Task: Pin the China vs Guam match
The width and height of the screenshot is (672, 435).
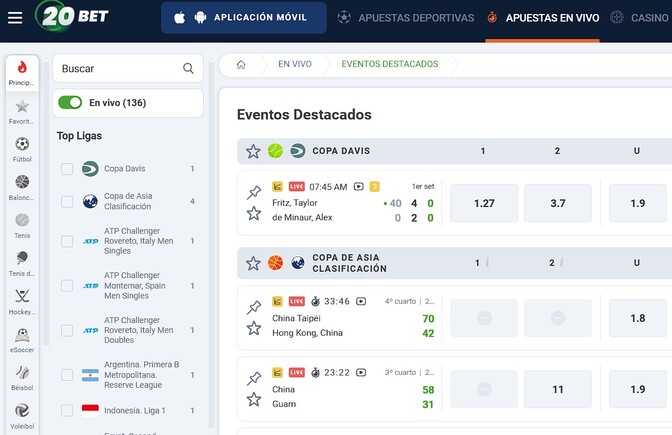Action: point(254,378)
